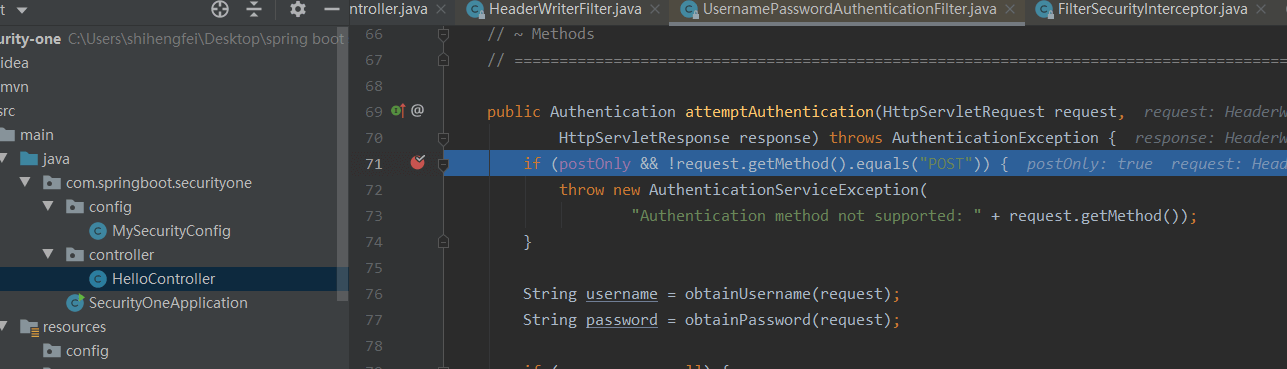The width and height of the screenshot is (1287, 369).
Task: Click obtainPassword call on line 77
Action: (x=747, y=320)
